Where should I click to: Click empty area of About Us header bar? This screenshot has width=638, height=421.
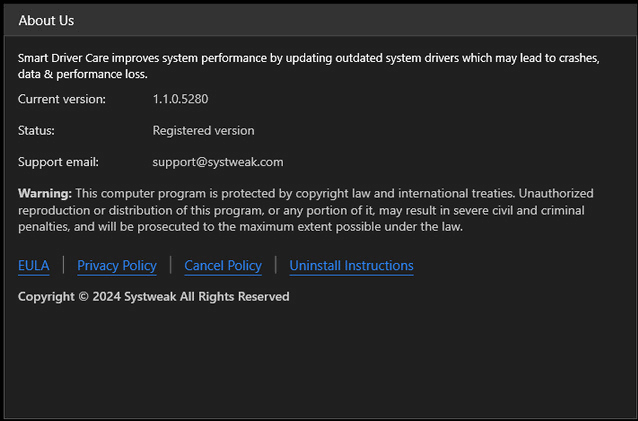pyautogui.click(x=350, y=20)
